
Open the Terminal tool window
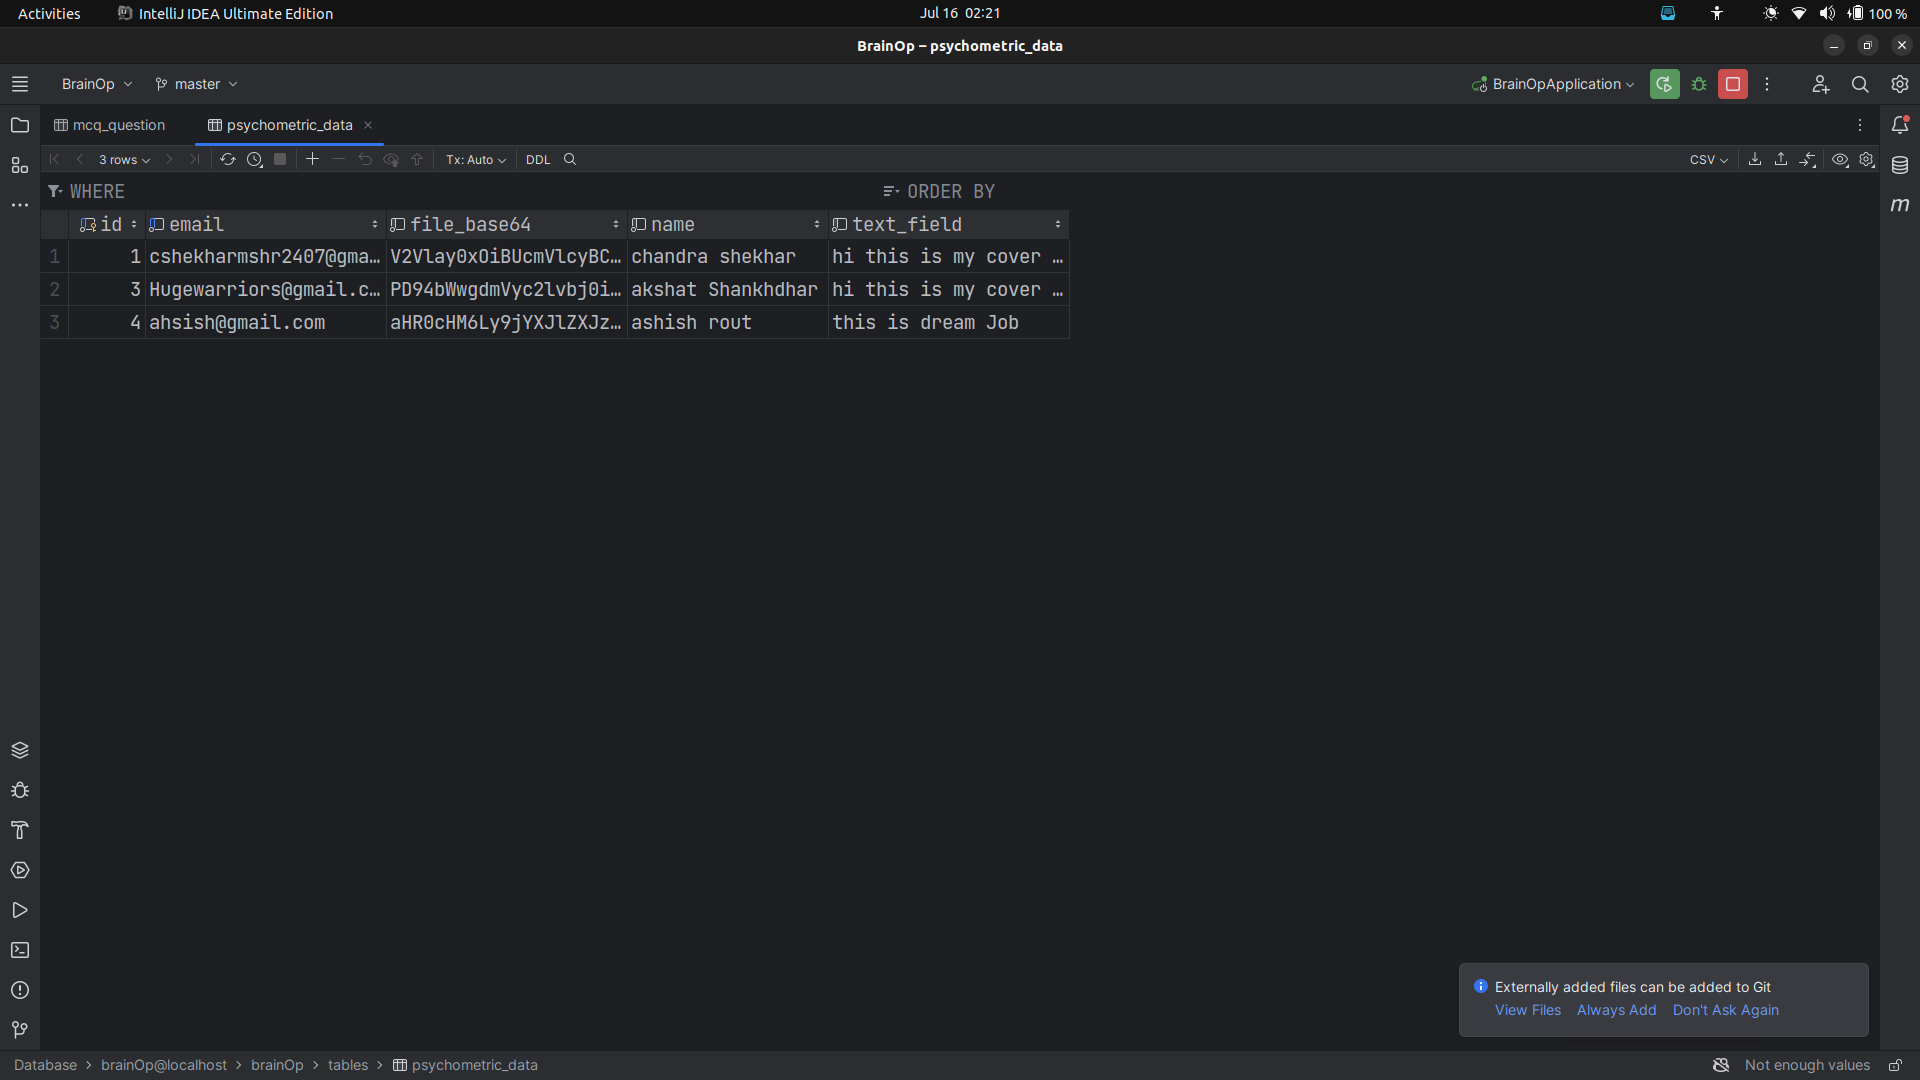(20, 950)
